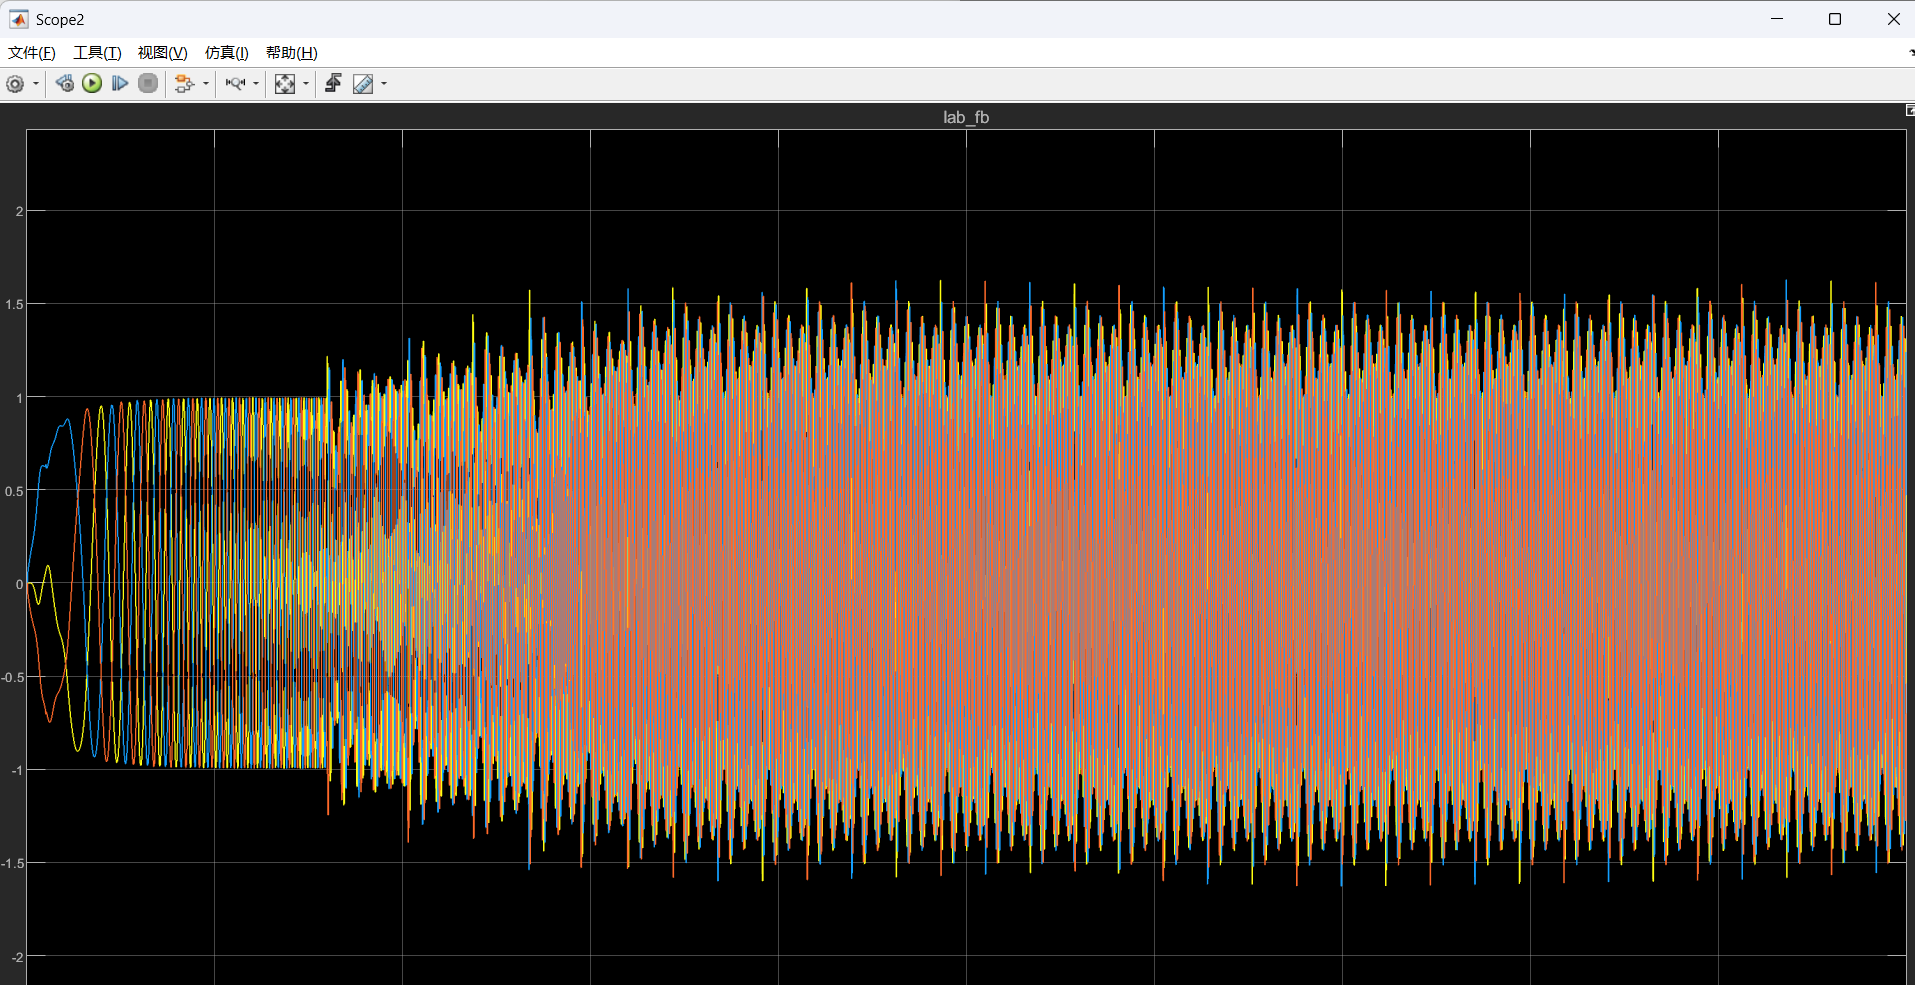Click the maximize axes icon at plot corner
The width and height of the screenshot is (1915, 985).
(1910, 110)
